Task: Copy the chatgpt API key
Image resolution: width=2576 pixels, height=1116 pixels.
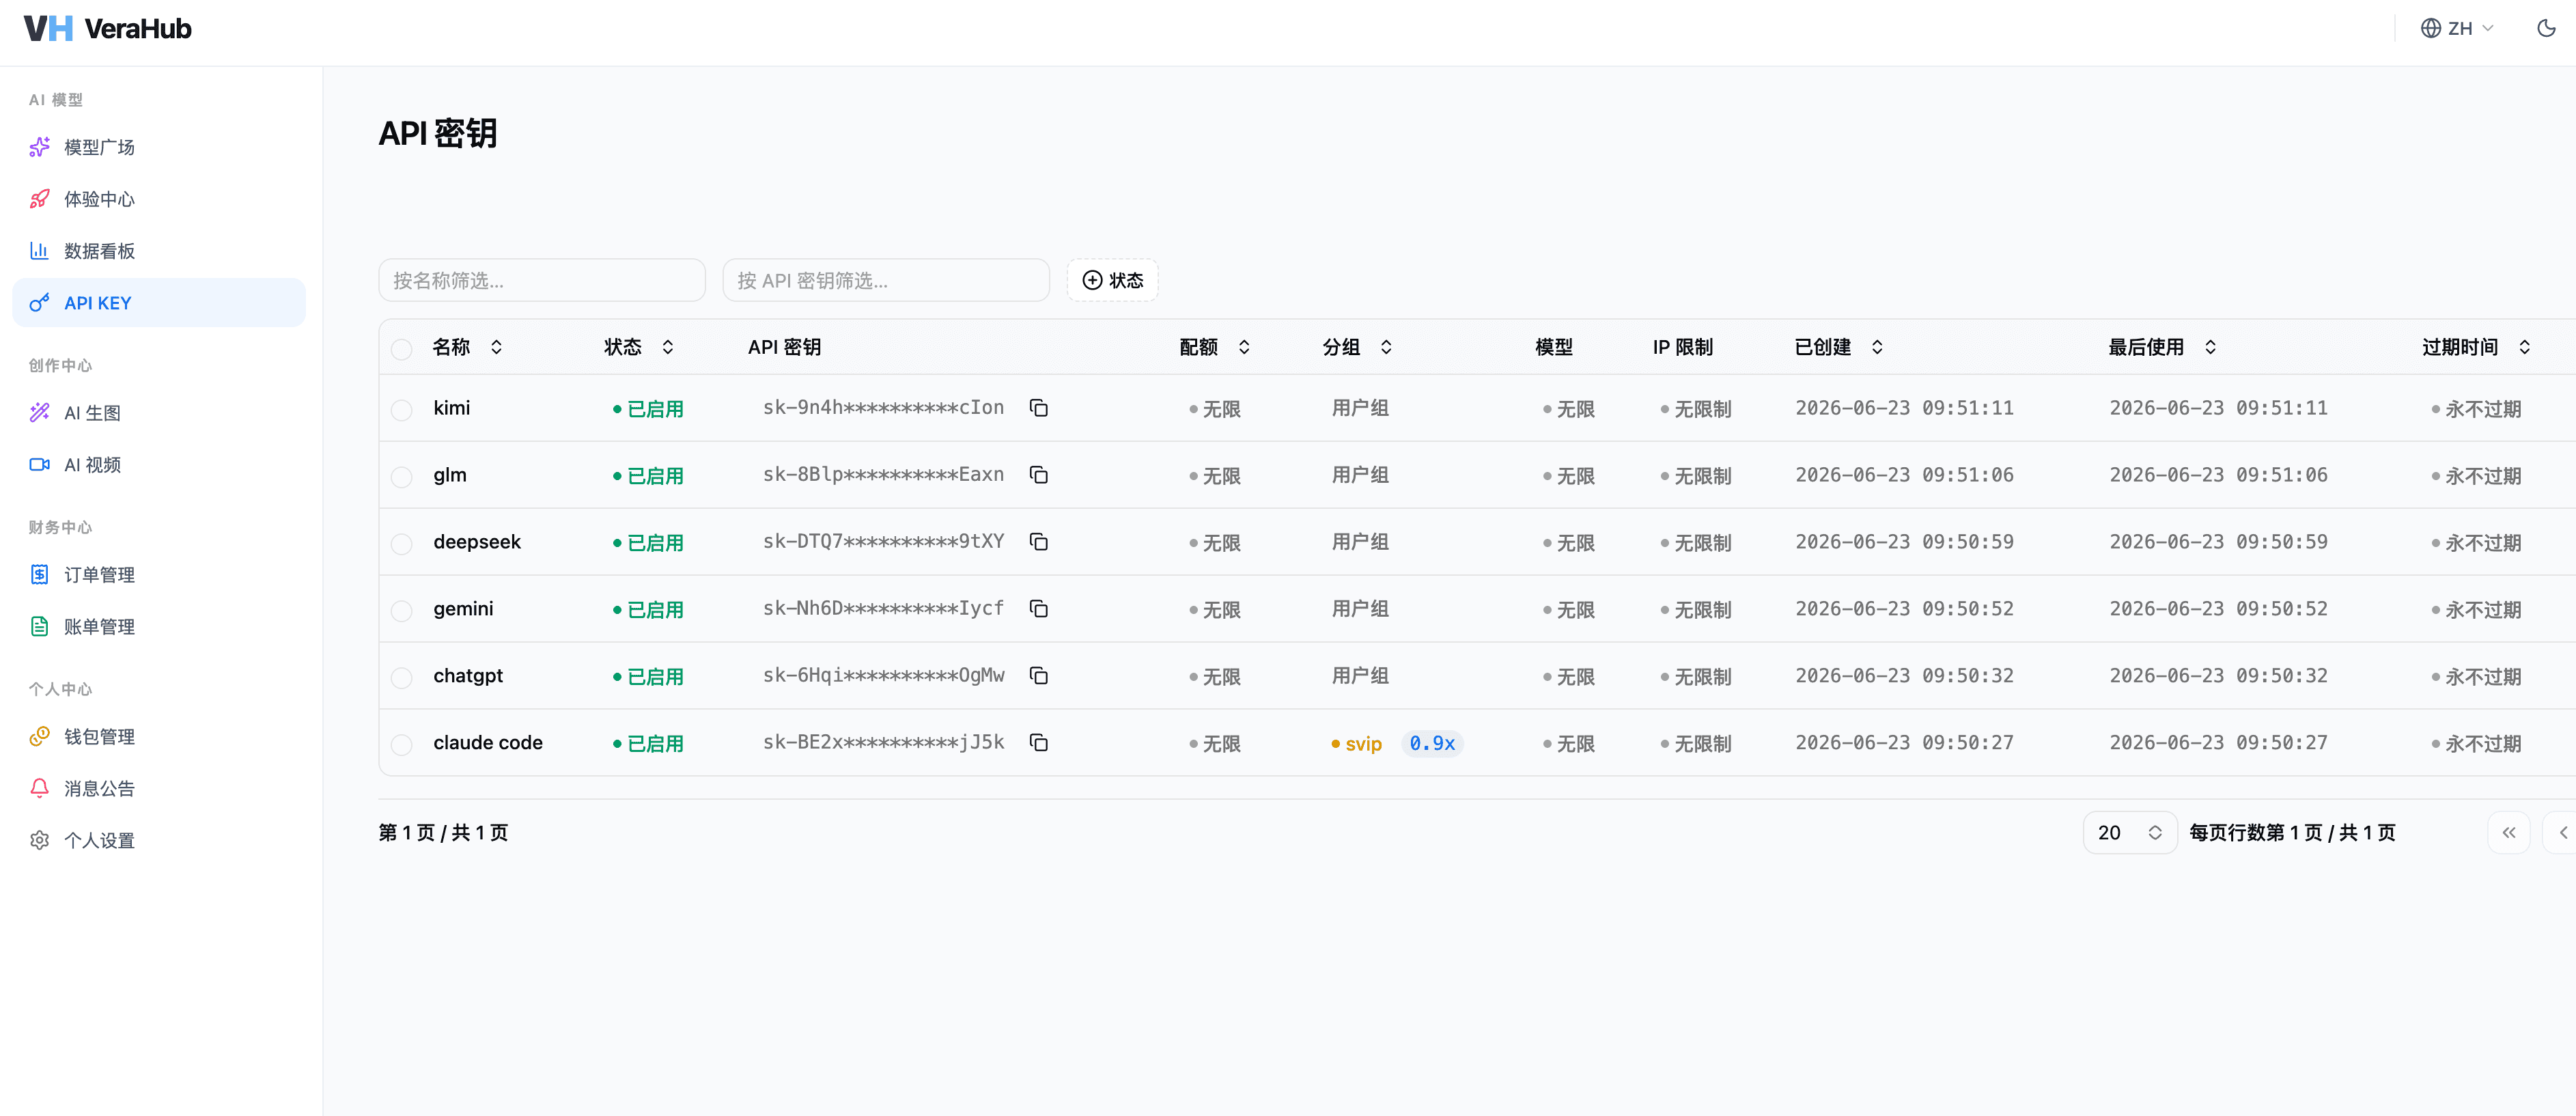Action: click(1039, 676)
